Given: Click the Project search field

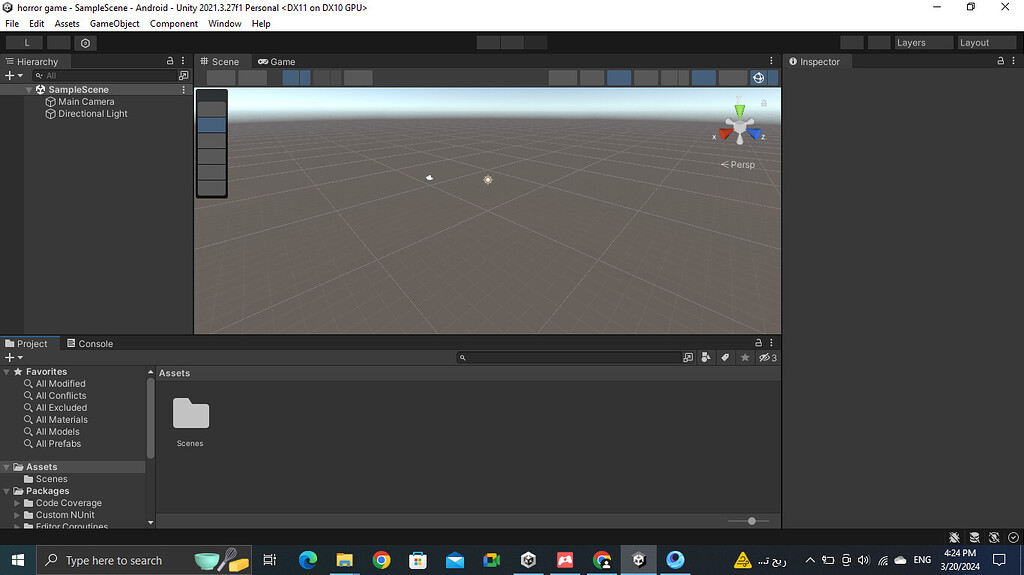Looking at the screenshot, I should [x=568, y=357].
